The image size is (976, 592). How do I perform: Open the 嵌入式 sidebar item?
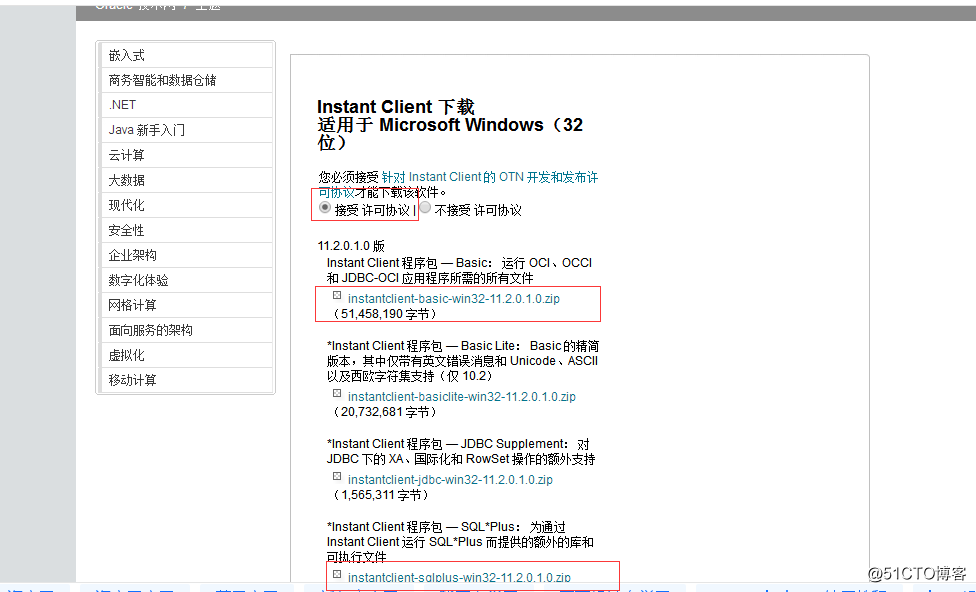pyautogui.click(x=185, y=55)
